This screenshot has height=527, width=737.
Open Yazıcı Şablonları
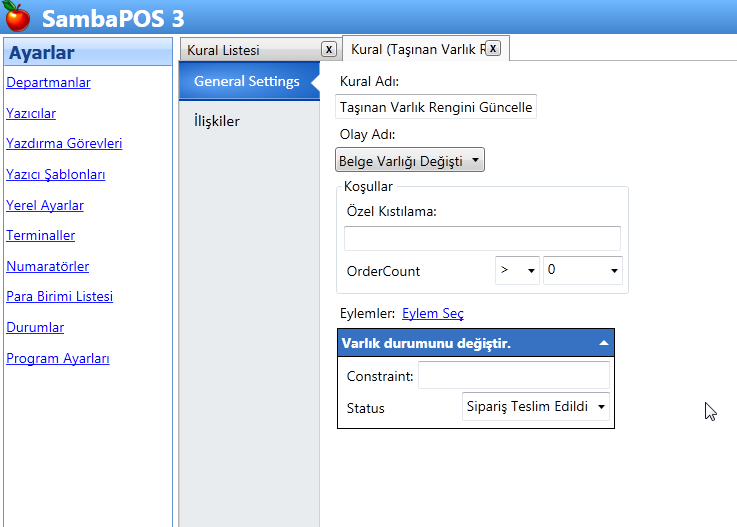[x=56, y=174]
